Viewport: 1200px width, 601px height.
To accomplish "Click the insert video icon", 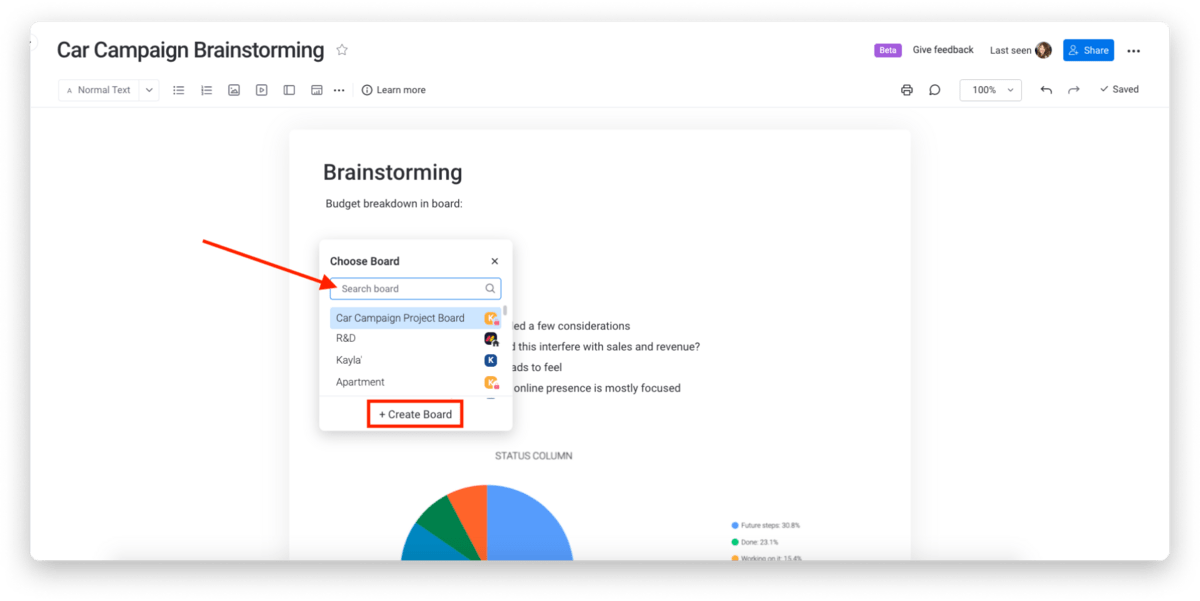I will (261, 90).
